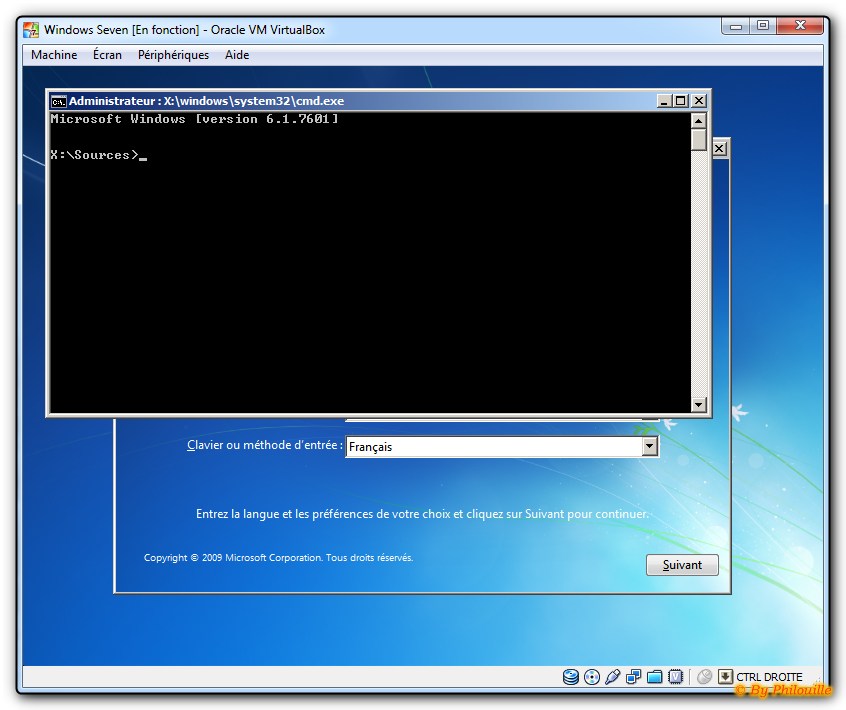Click the cmd scrollbar down arrow
The height and width of the screenshot is (710, 846).
699,405
